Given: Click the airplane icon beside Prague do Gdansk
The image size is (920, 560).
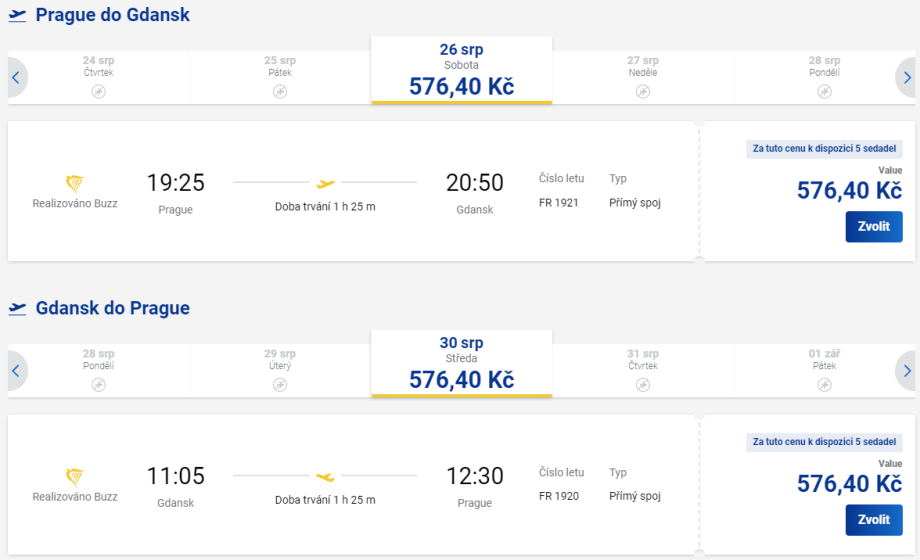Looking at the screenshot, I should pos(17,15).
